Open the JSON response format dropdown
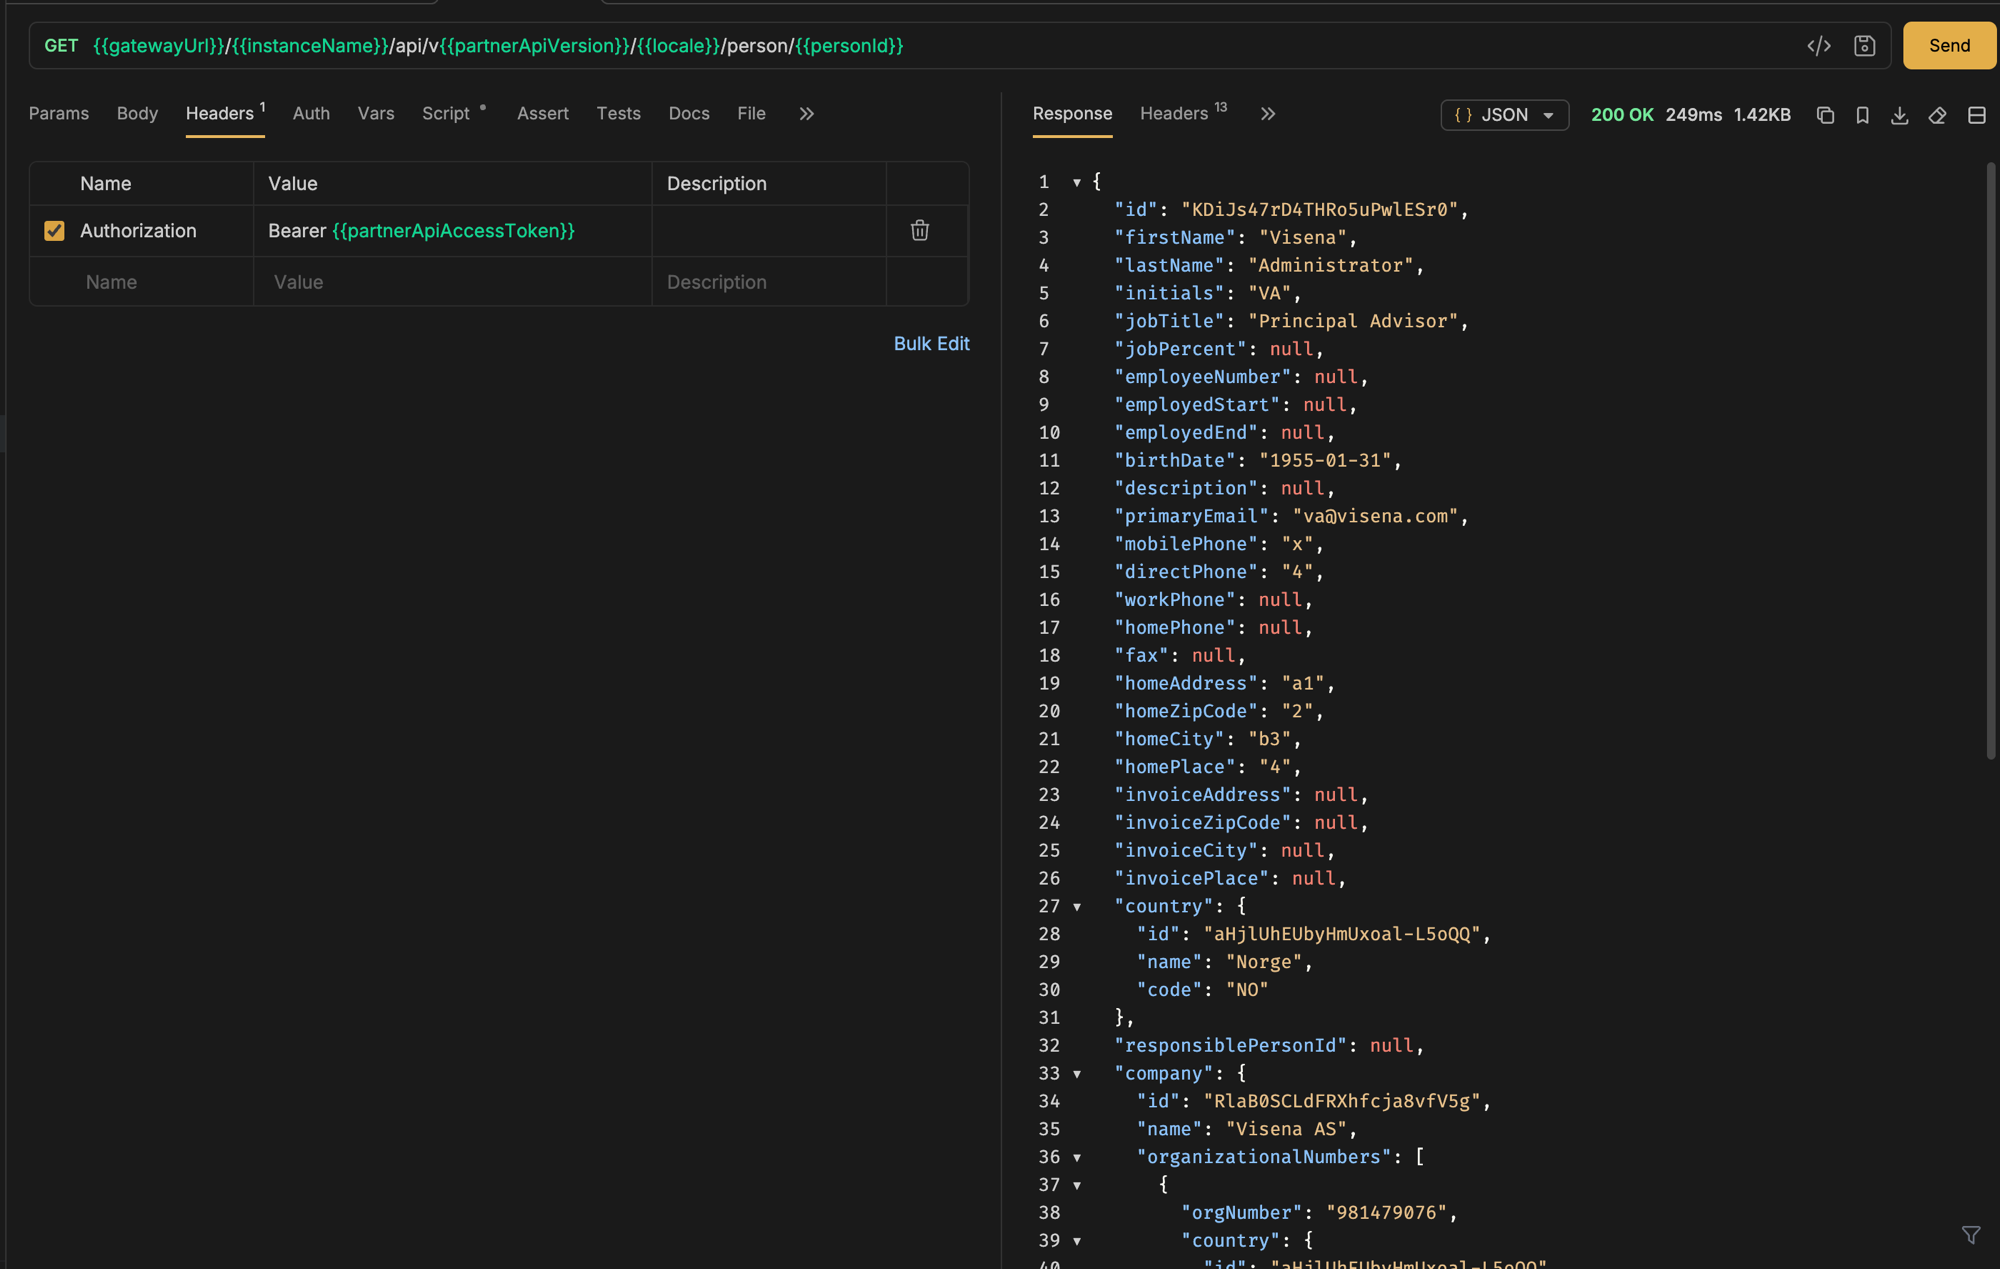 pyautogui.click(x=1504, y=115)
